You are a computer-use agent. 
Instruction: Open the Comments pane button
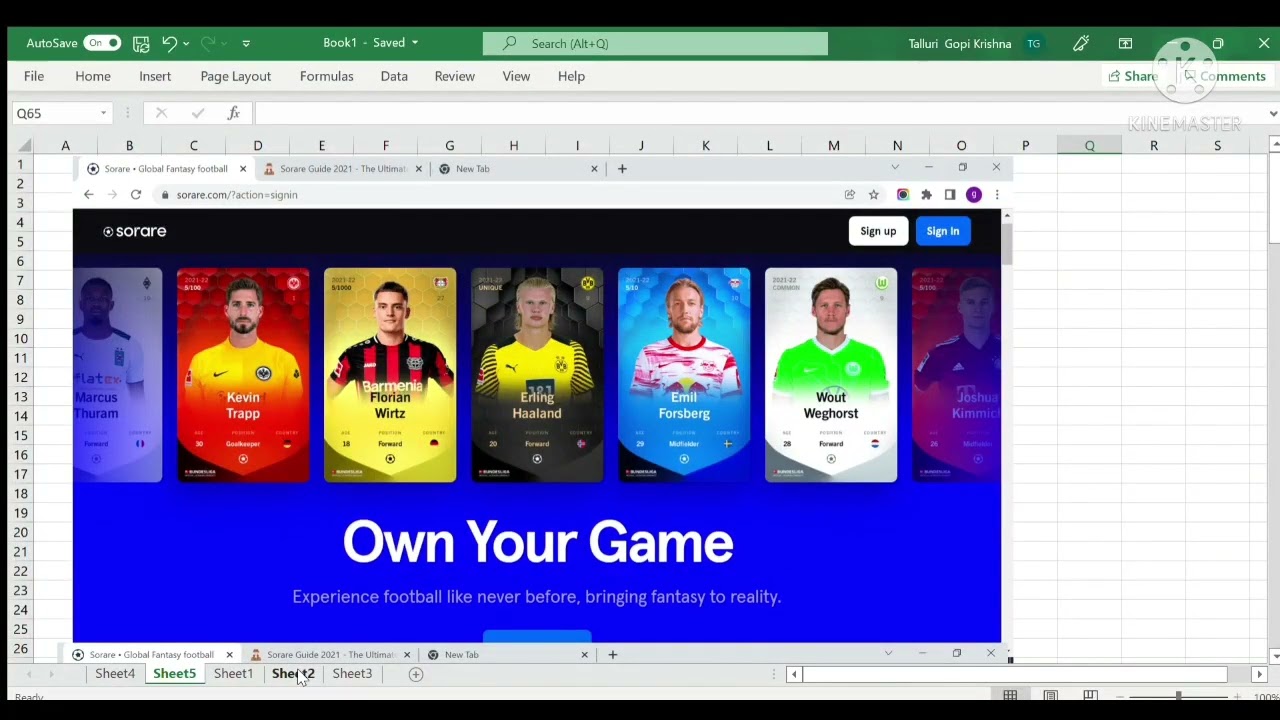pos(1224,76)
